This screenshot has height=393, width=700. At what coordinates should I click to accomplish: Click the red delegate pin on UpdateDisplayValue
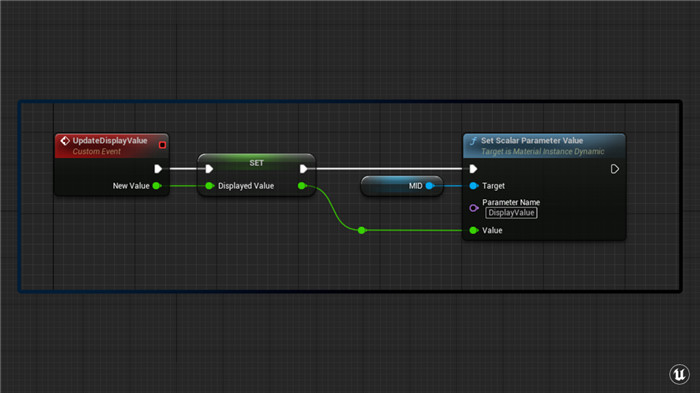162,145
